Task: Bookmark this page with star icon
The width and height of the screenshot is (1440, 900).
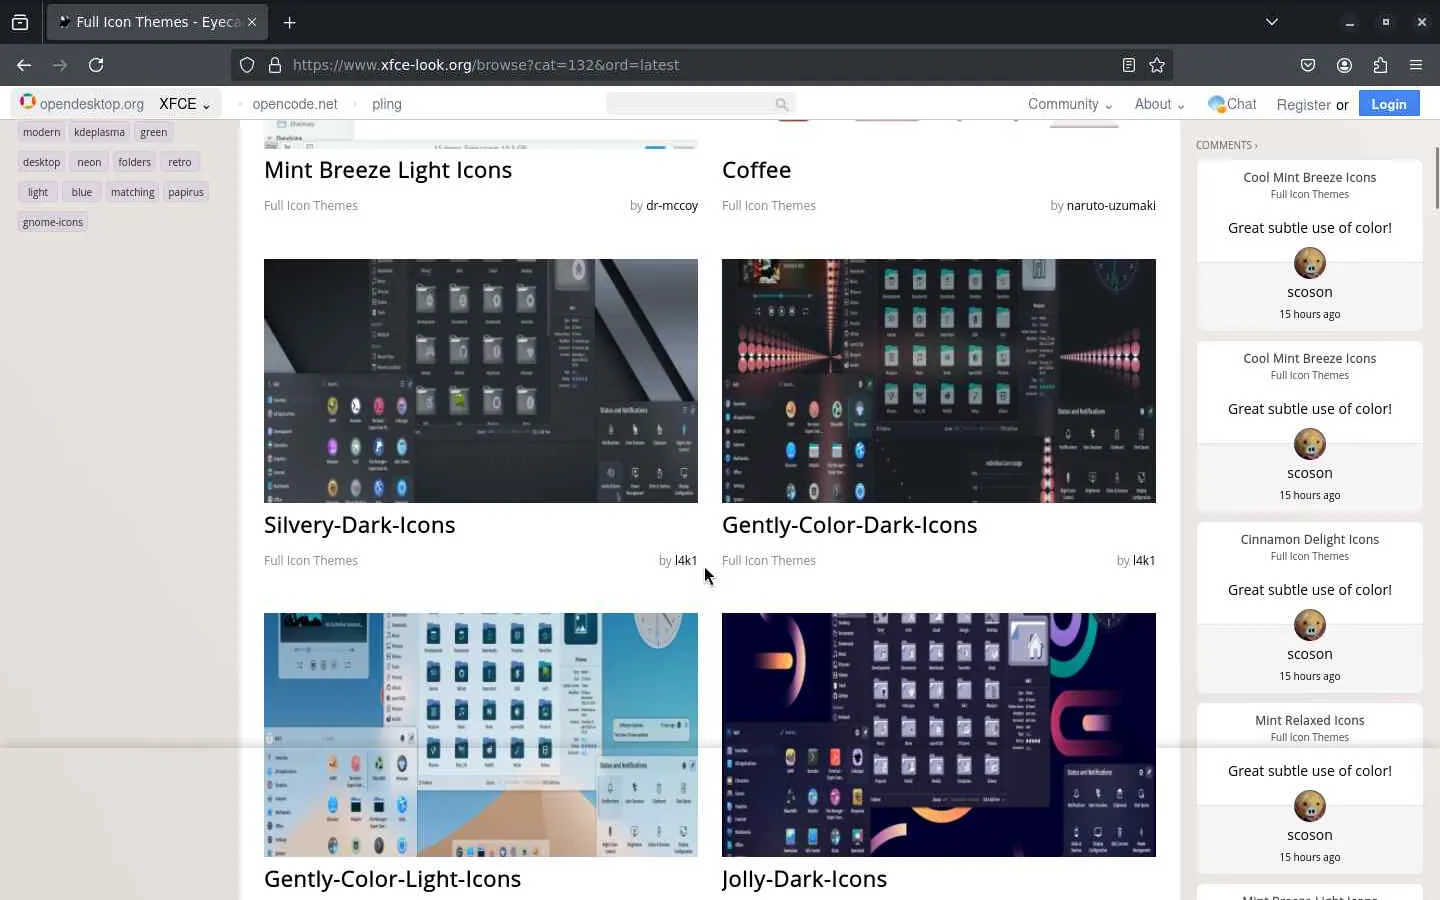Action: click(x=1157, y=65)
